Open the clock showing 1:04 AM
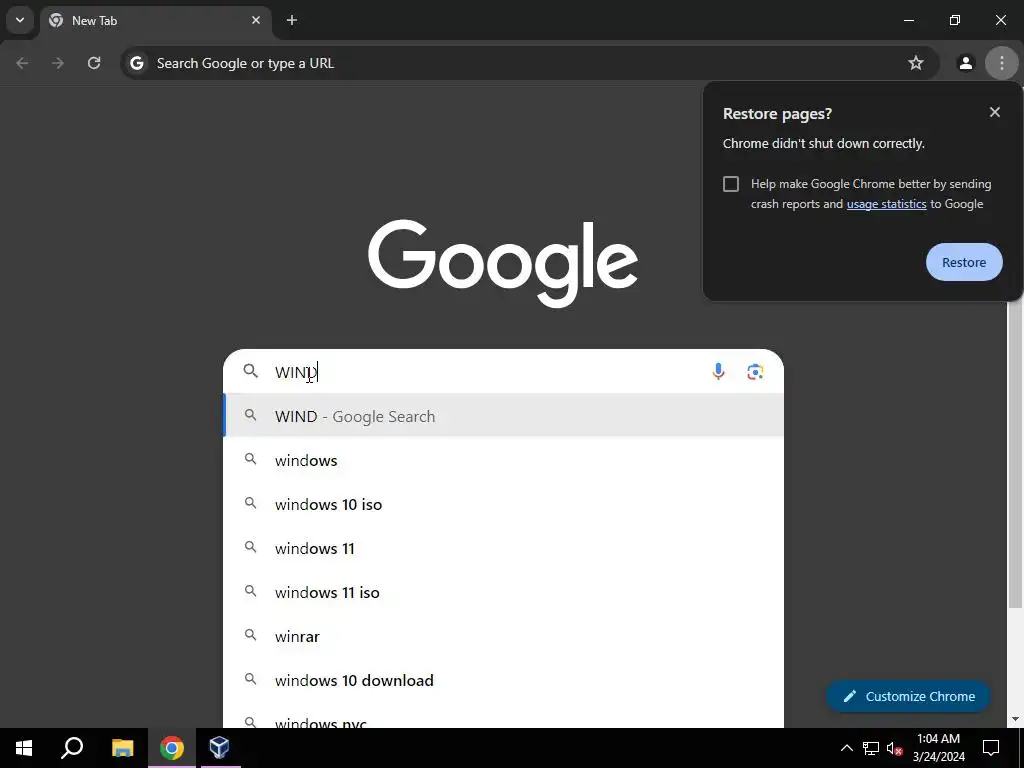This screenshot has height=768, width=1024. 938,748
